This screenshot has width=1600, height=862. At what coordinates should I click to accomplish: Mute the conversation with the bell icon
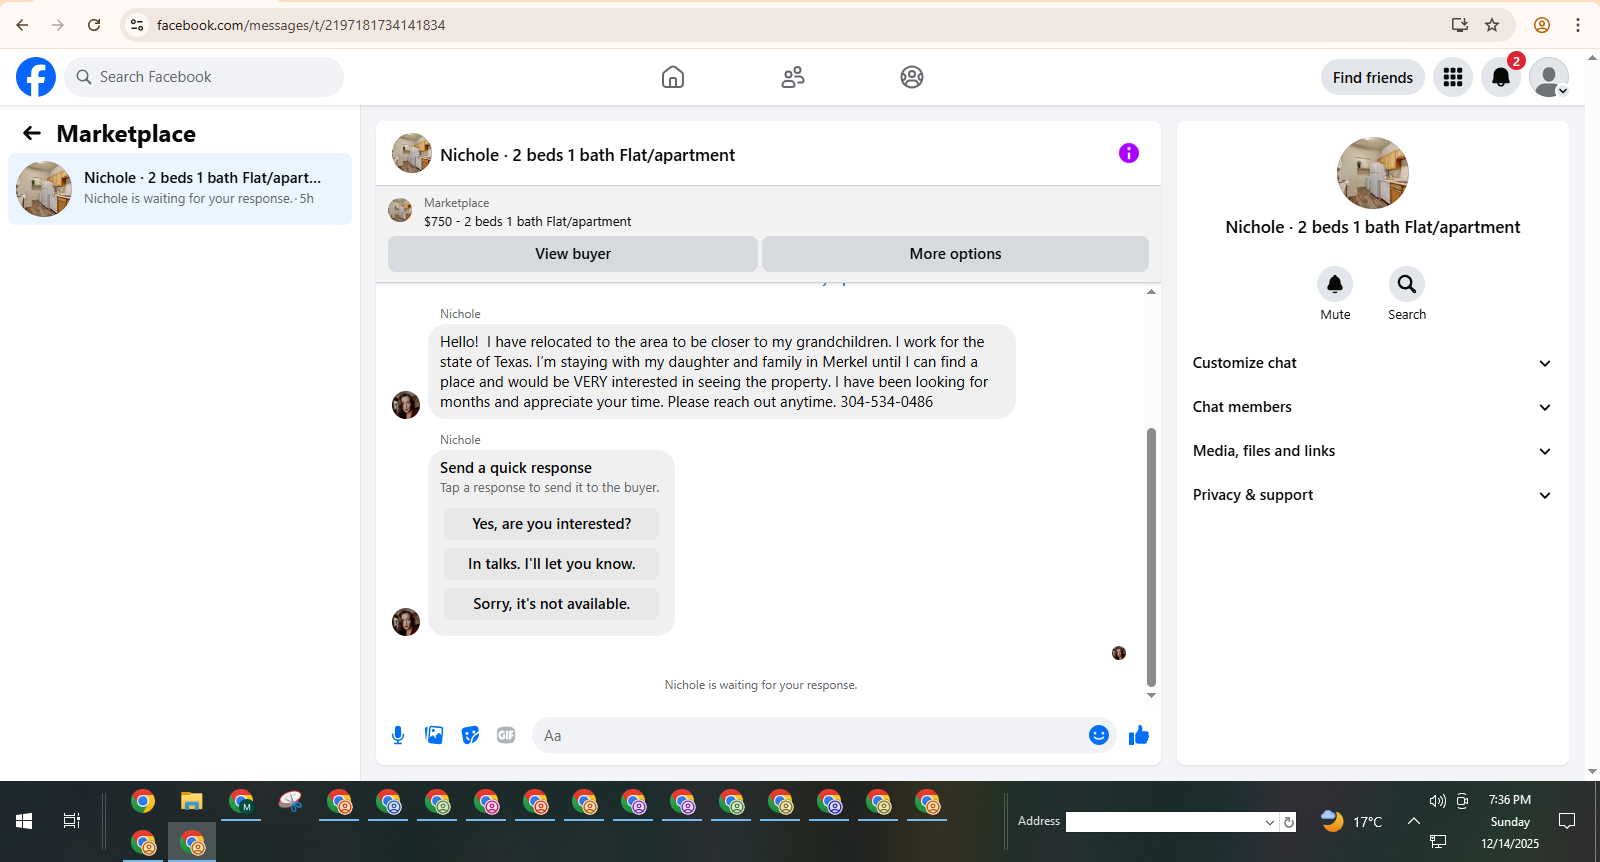[1335, 284]
